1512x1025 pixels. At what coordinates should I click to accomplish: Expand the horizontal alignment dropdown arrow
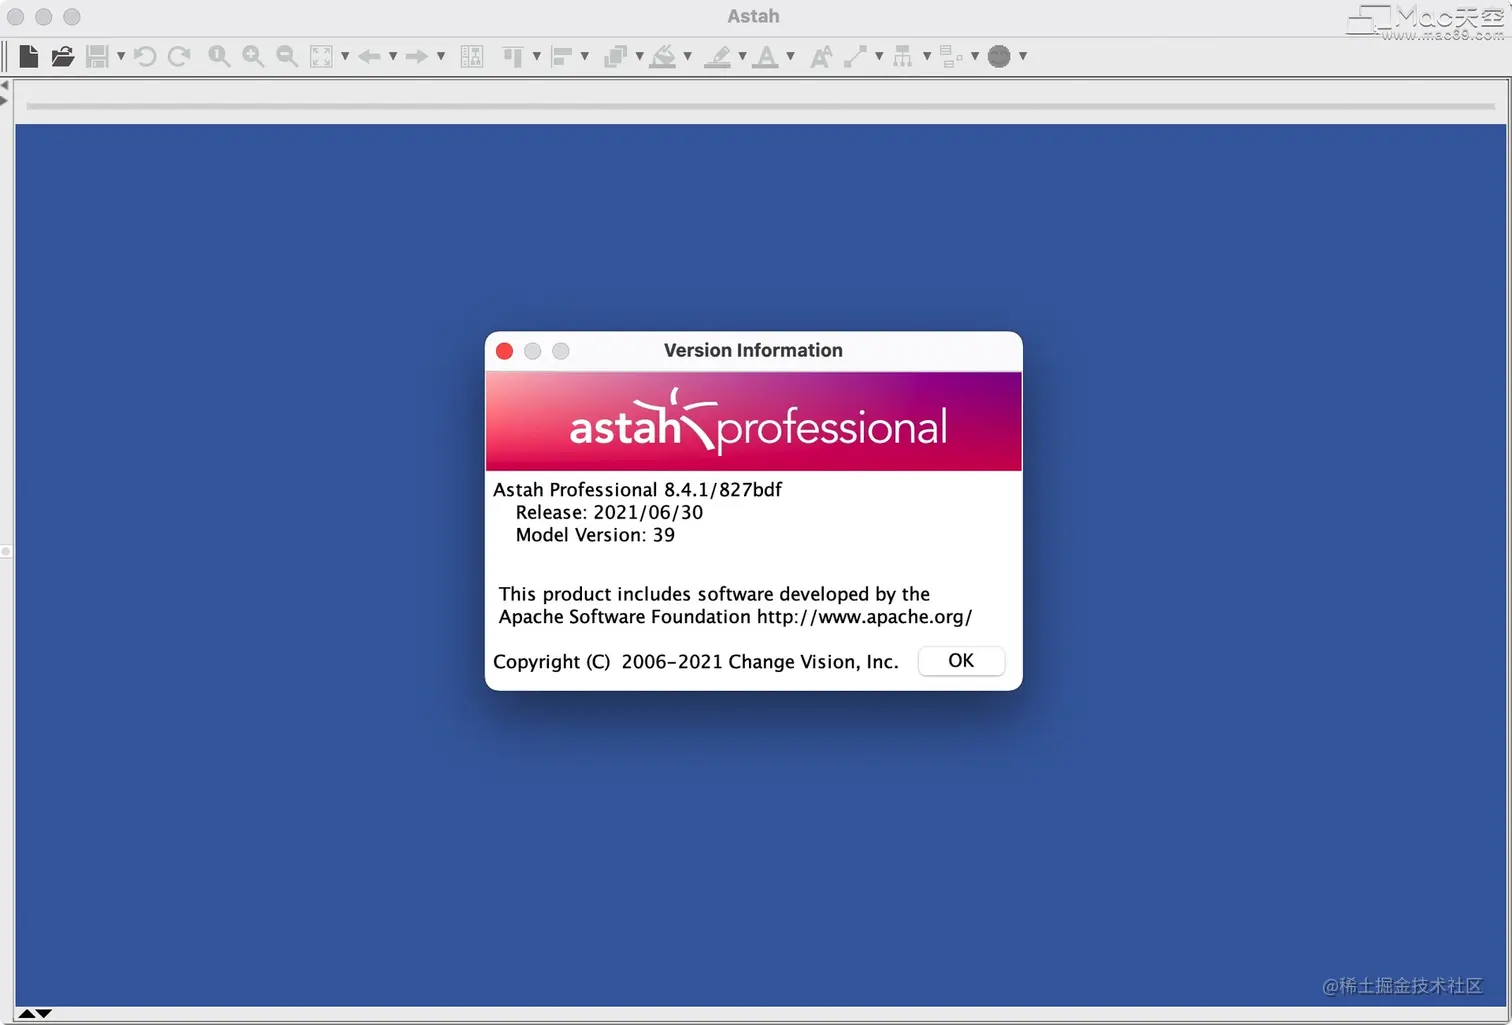click(585, 57)
